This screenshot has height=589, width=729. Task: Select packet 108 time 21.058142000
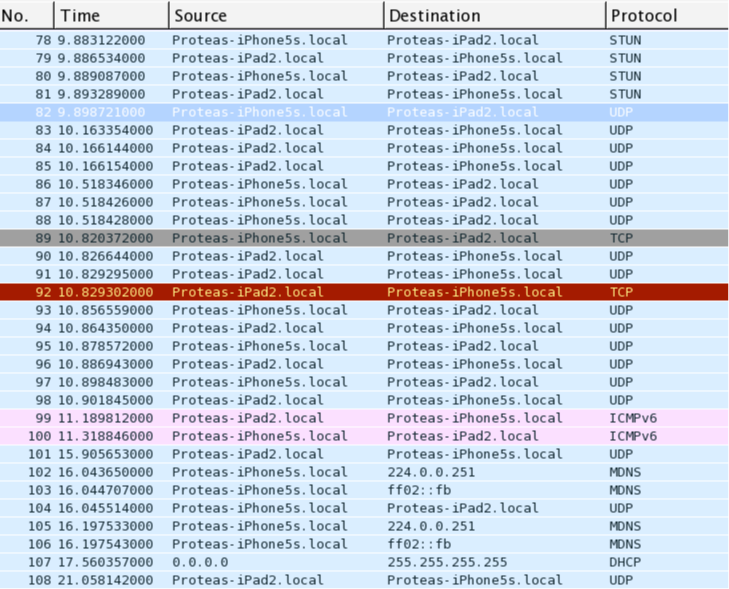pos(106,581)
